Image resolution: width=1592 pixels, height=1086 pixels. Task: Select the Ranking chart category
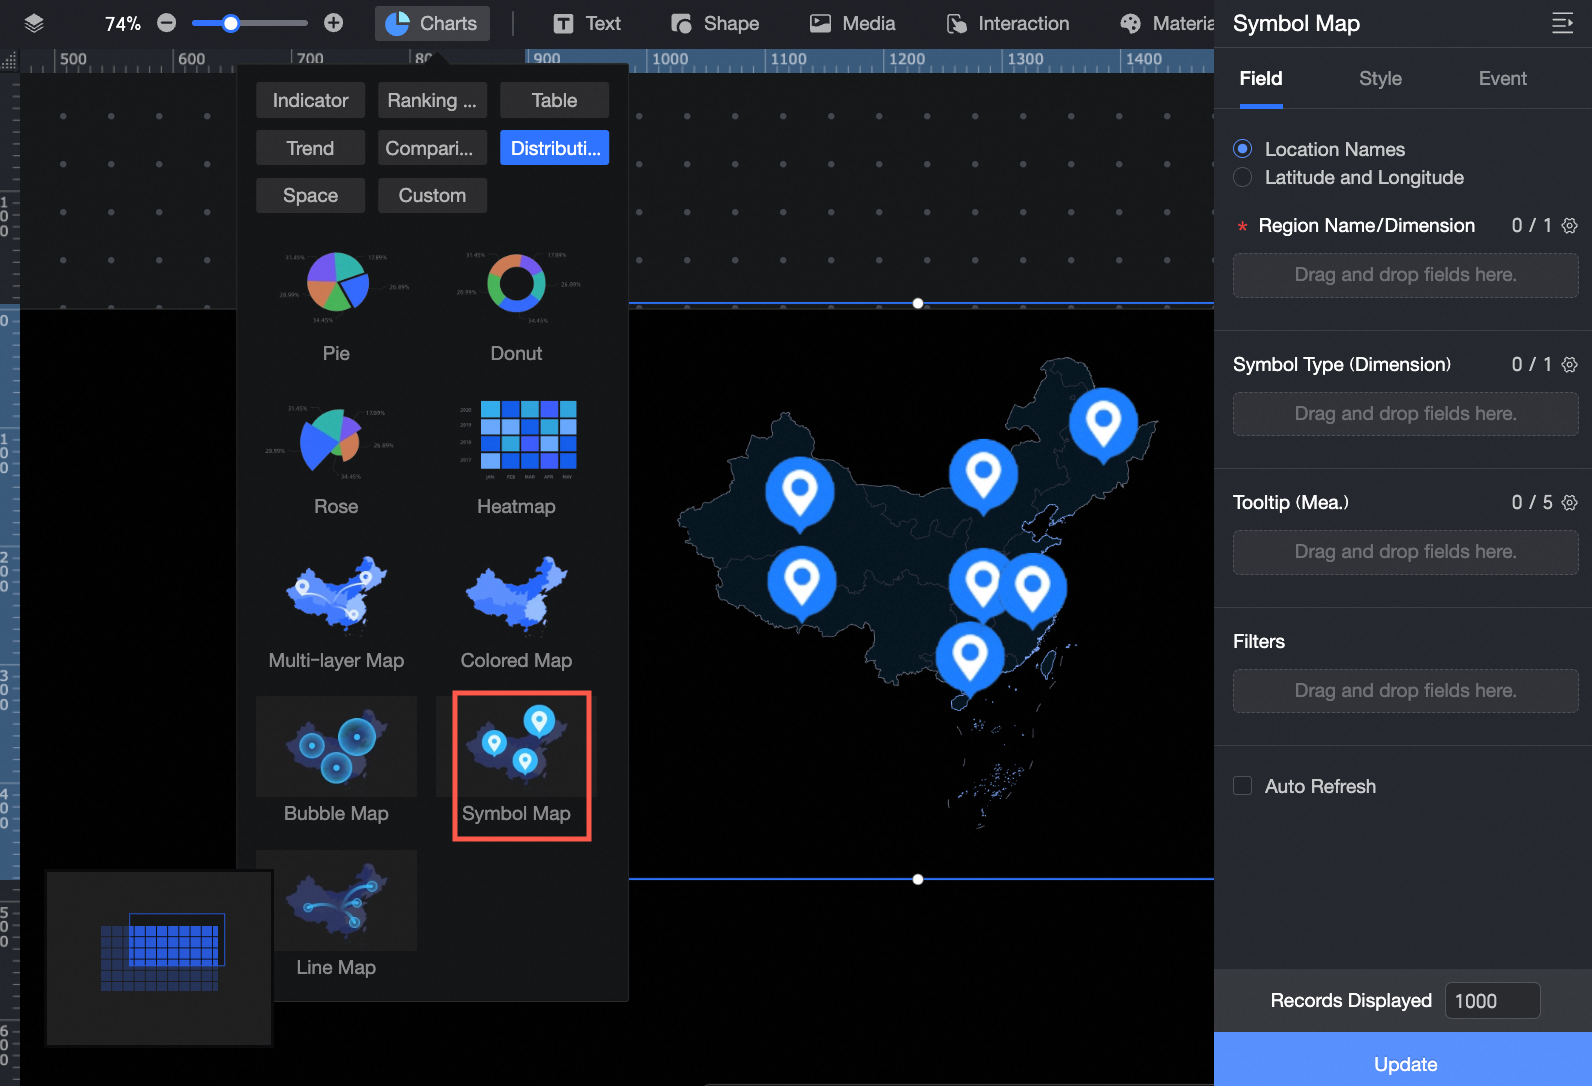(432, 100)
